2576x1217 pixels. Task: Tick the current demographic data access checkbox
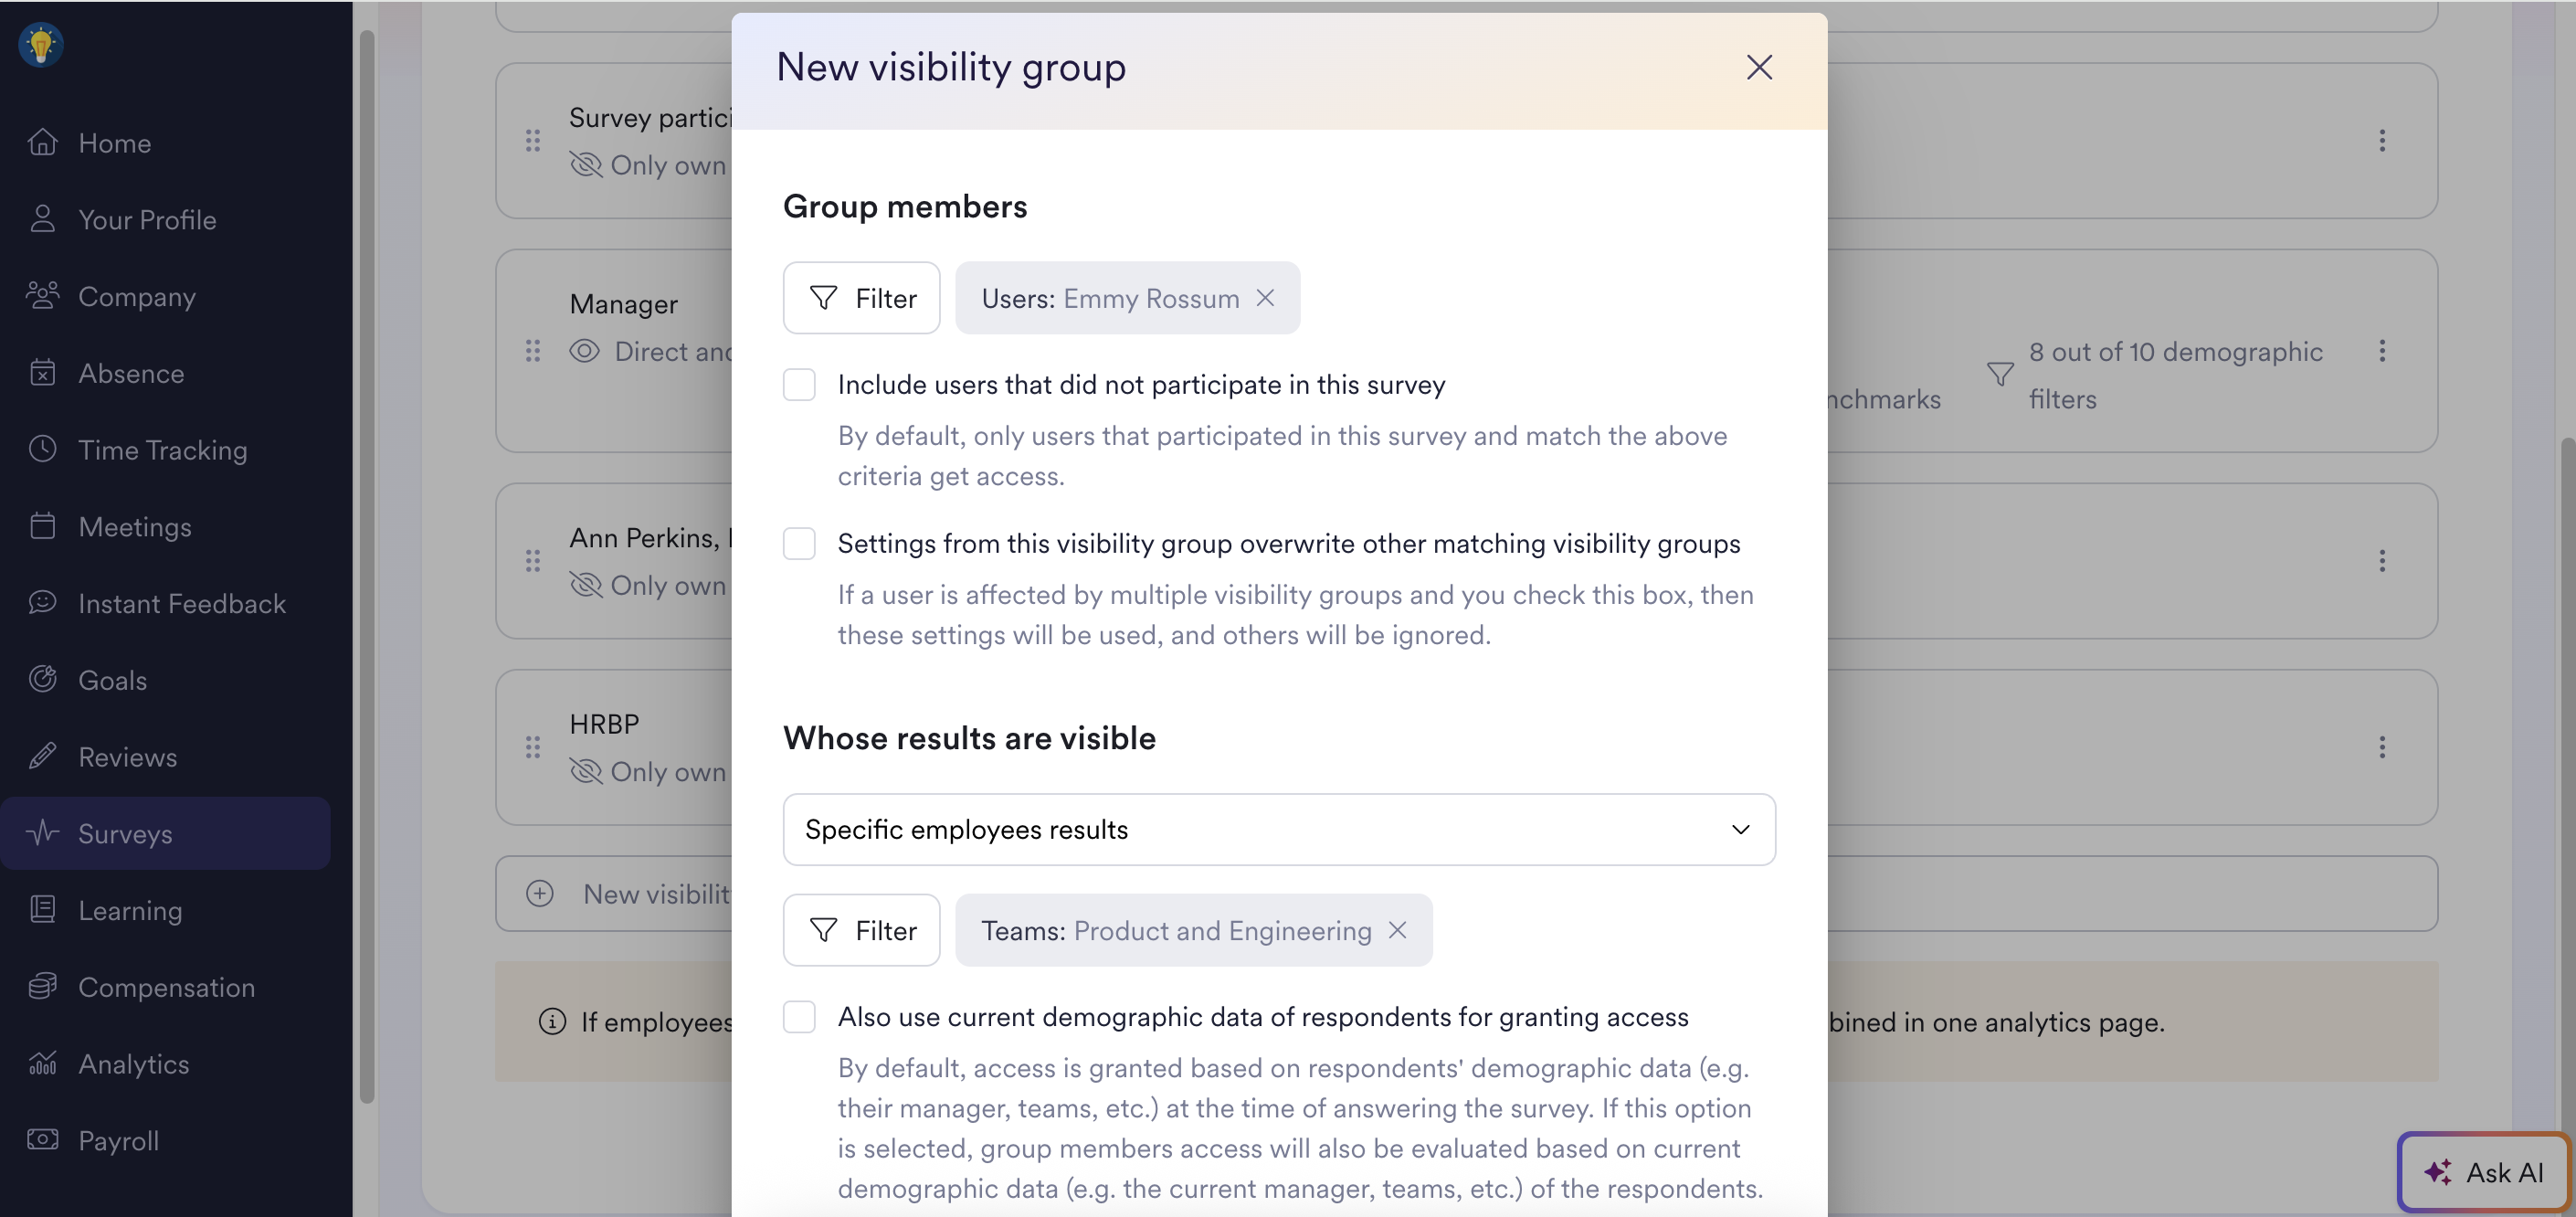[x=799, y=1017]
